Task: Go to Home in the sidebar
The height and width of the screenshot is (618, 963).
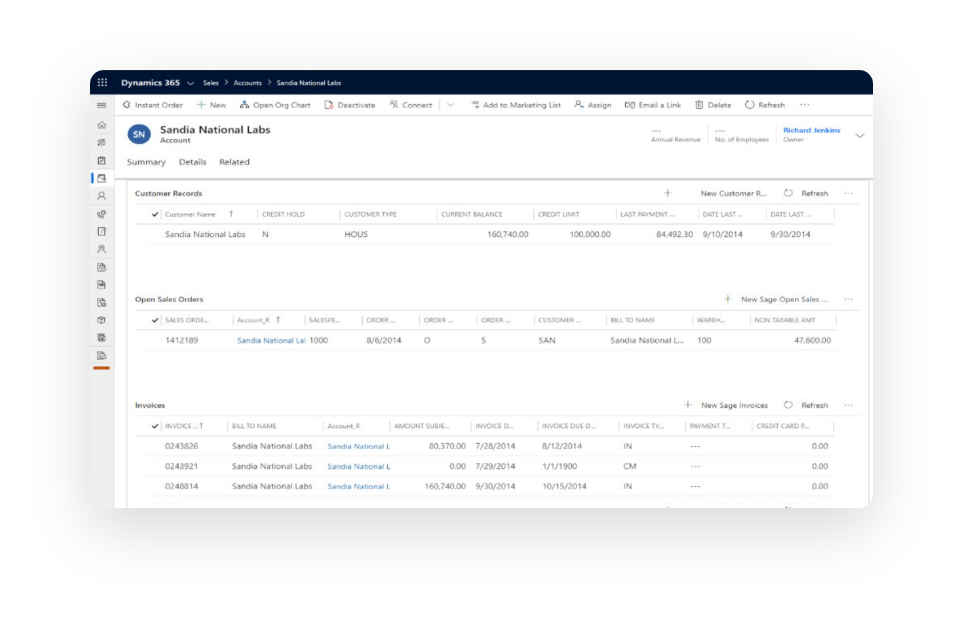Action: (102, 125)
